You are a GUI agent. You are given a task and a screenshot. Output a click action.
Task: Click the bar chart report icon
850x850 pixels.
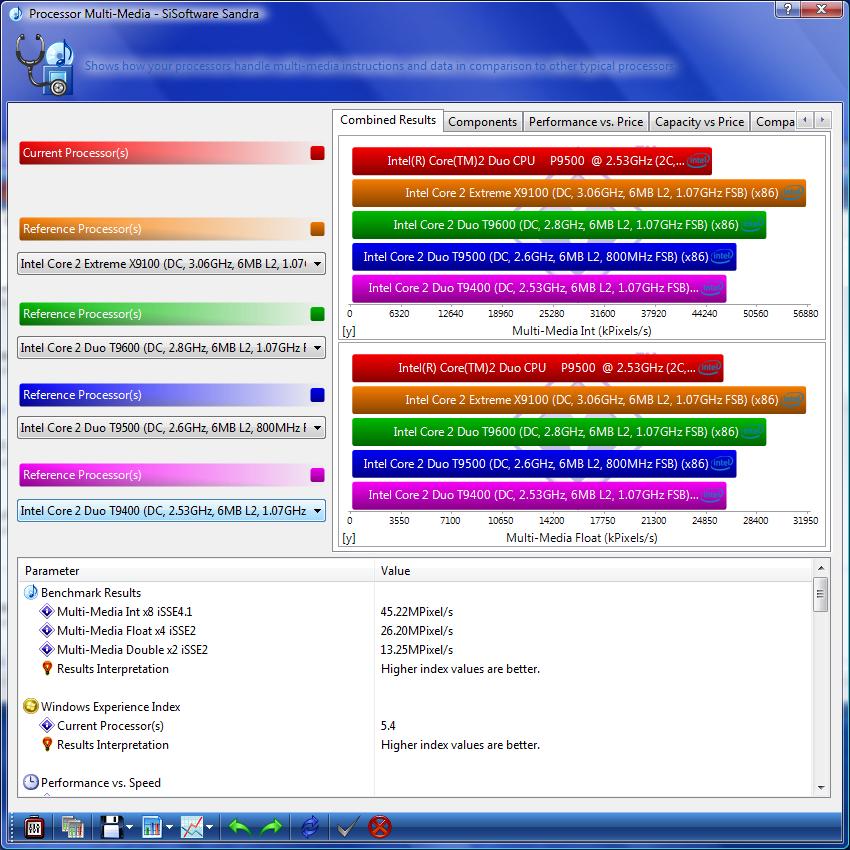click(x=152, y=827)
